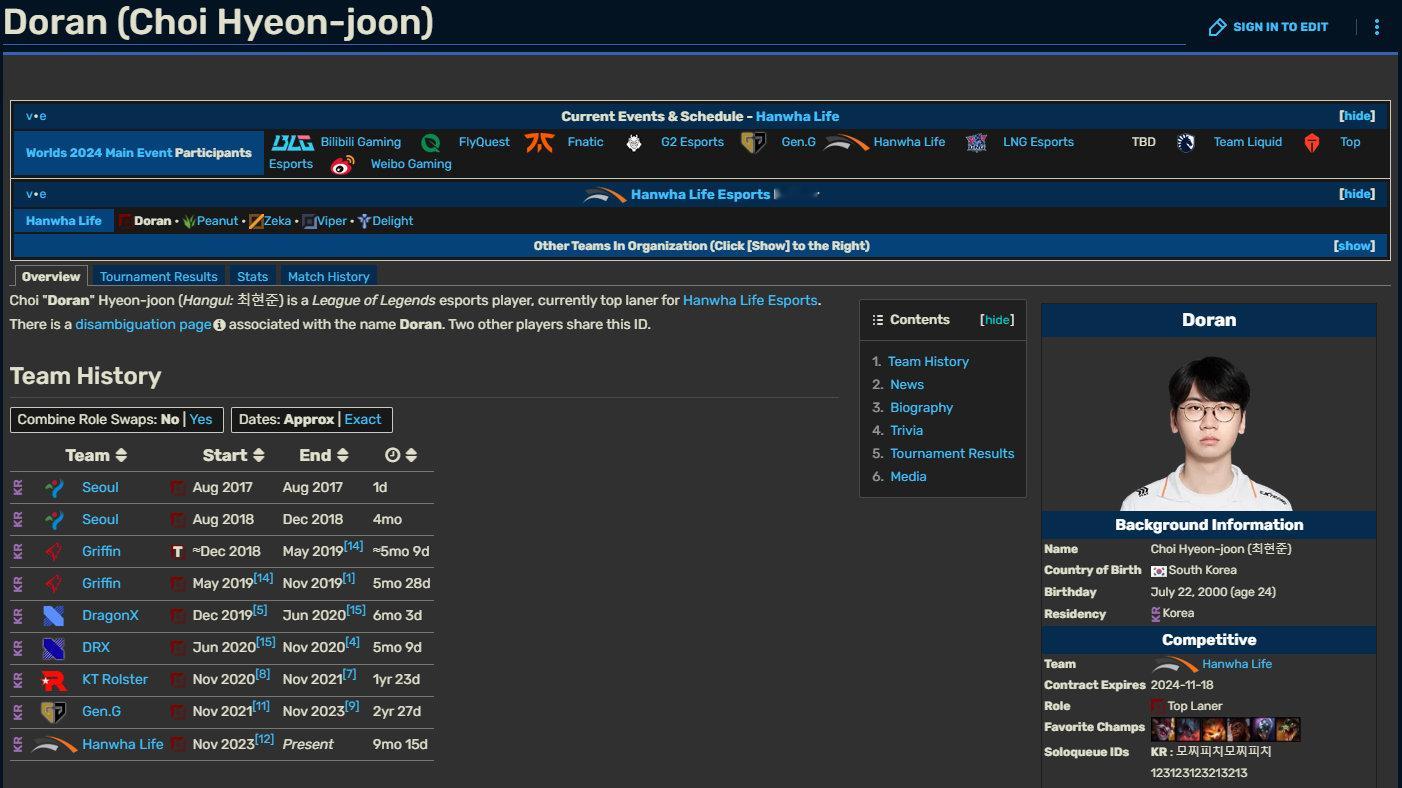Switch to the Match History tab

pyautogui.click(x=329, y=276)
